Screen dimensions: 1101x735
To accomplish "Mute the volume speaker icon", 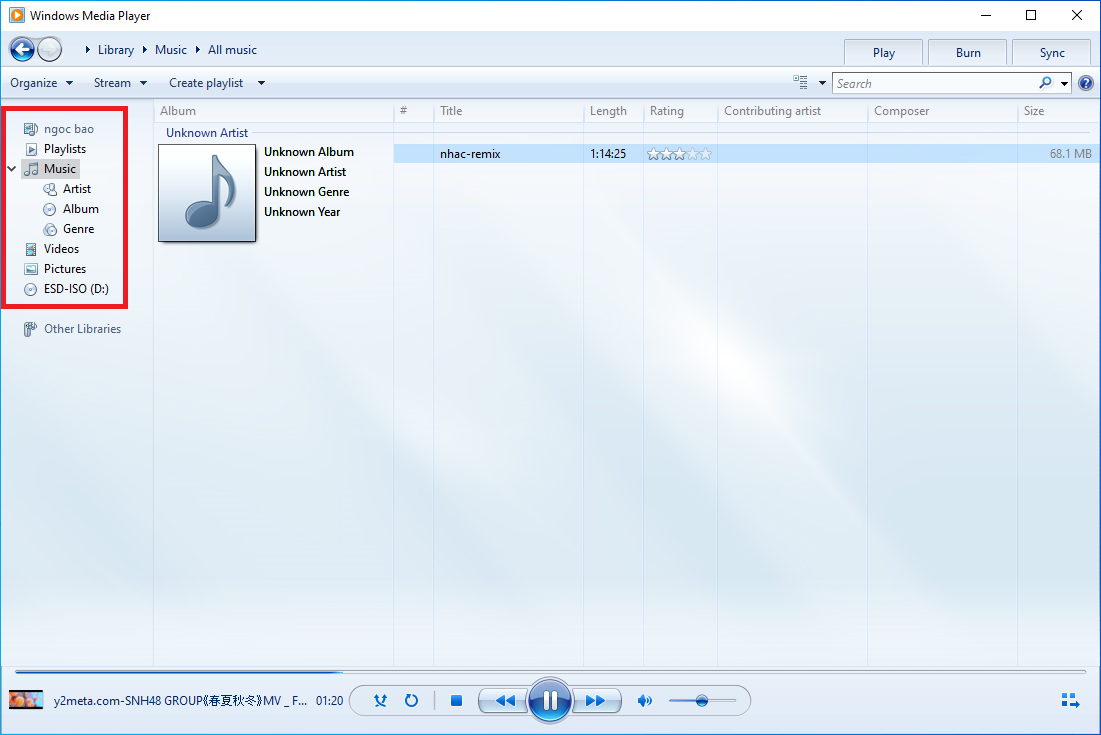I will coord(645,701).
